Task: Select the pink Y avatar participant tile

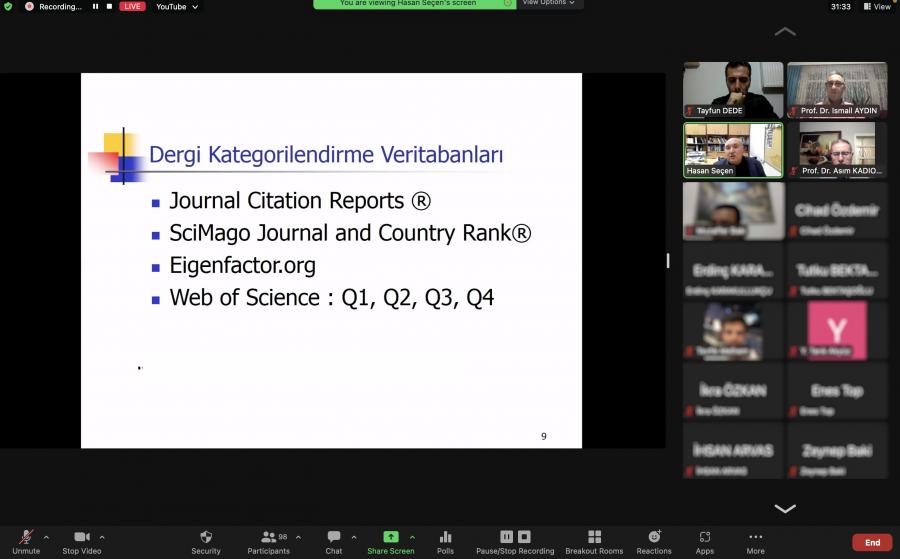Action: (x=837, y=331)
